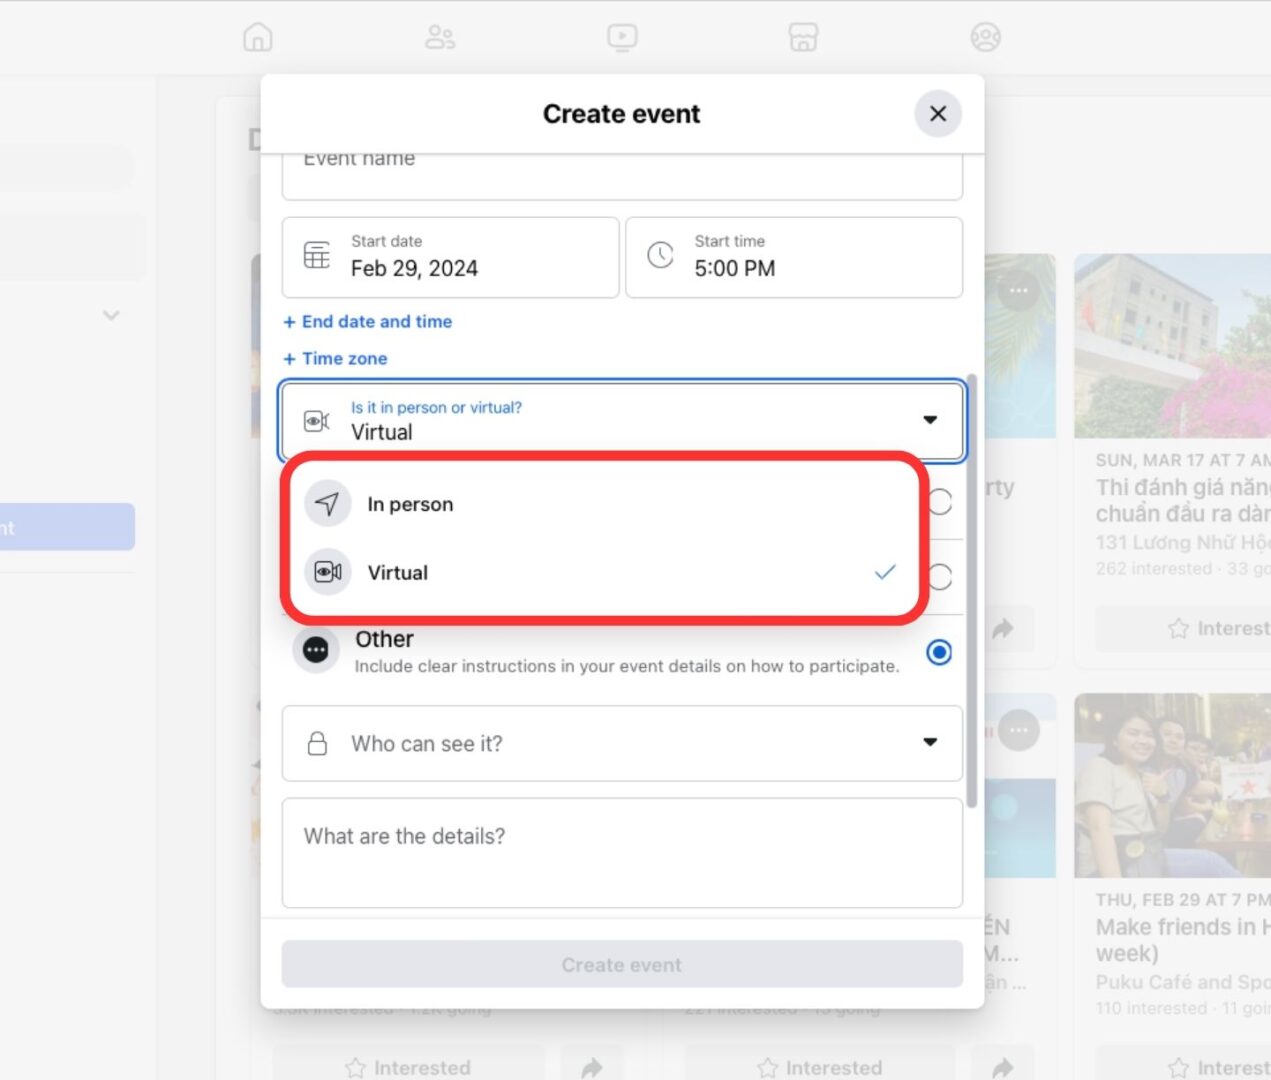Open the 'Make friends in' event title

pos(1183,940)
